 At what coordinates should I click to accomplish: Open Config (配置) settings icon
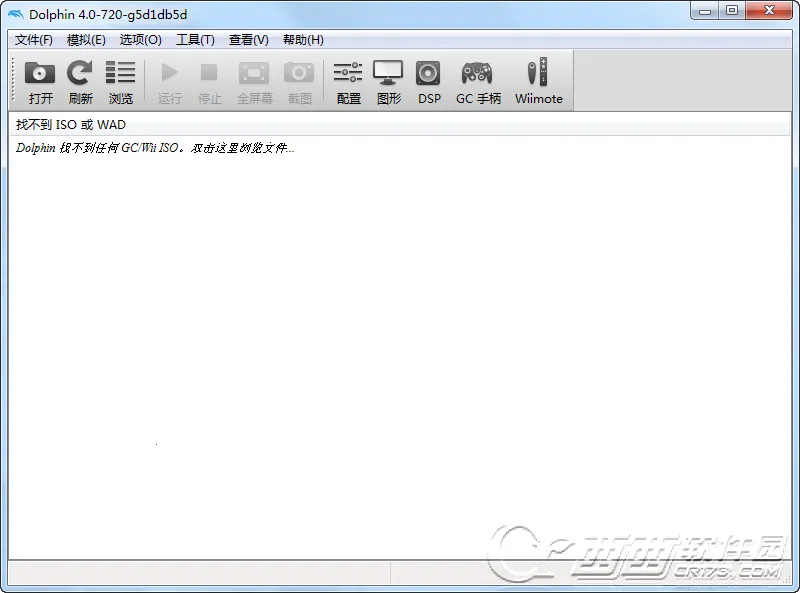348,74
